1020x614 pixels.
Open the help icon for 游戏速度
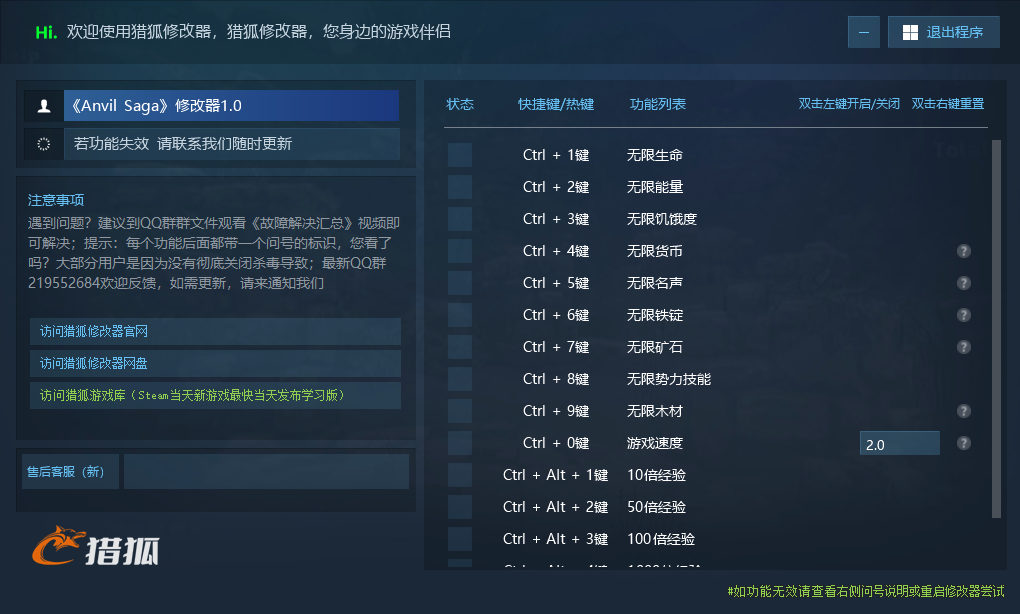964,443
